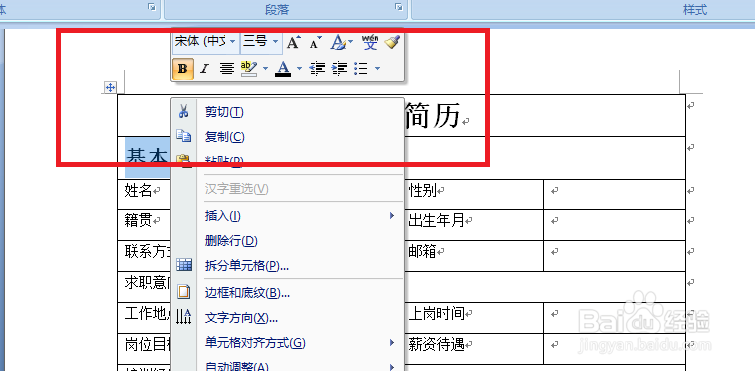The height and width of the screenshot is (371, 755).
Task: Expand the 单元格对齐方式(G) submenu
Action: [392, 343]
